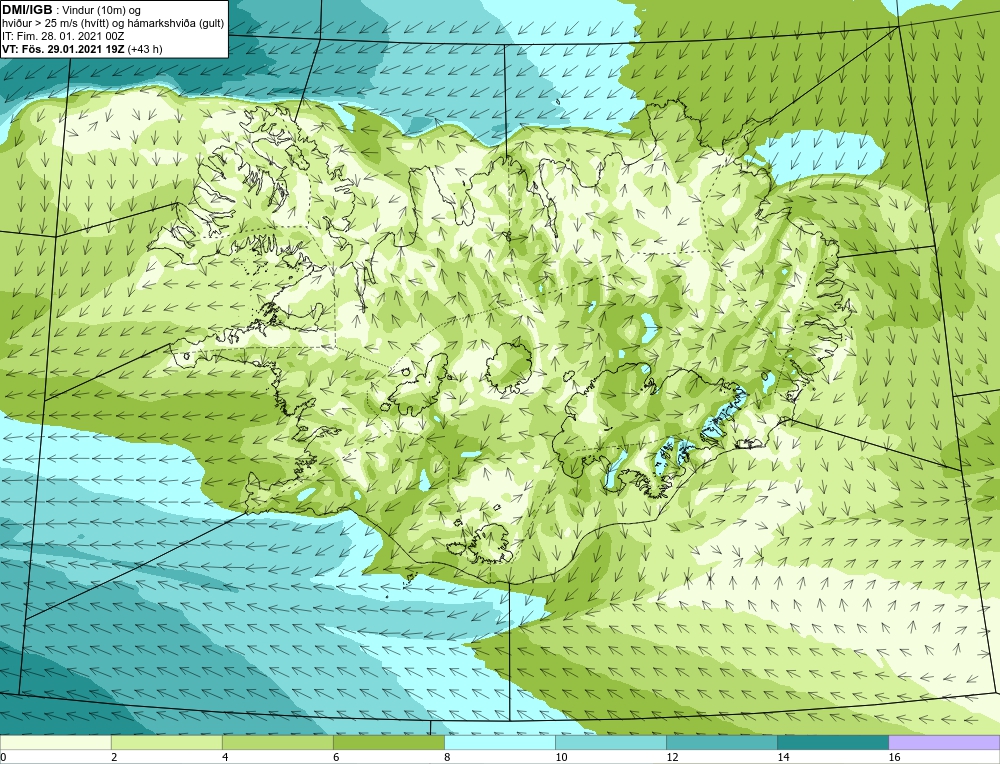
Task: Click the 4–6 m/s green legend swatch
Action: pyautogui.click(x=277, y=742)
